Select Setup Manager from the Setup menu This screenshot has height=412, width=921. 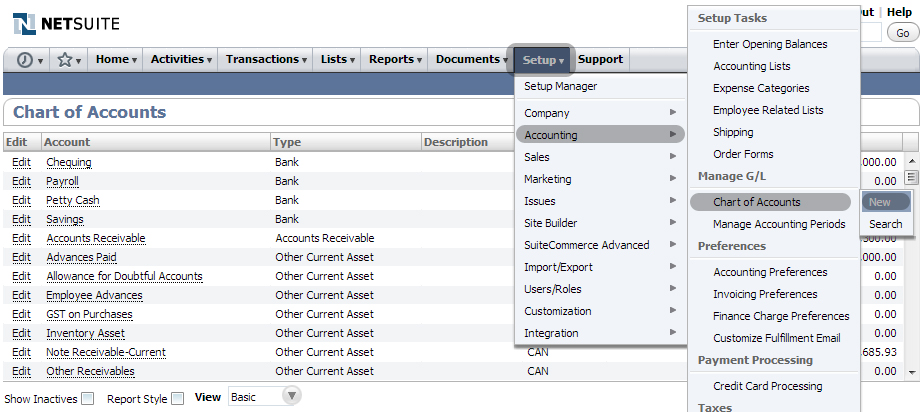click(560, 86)
